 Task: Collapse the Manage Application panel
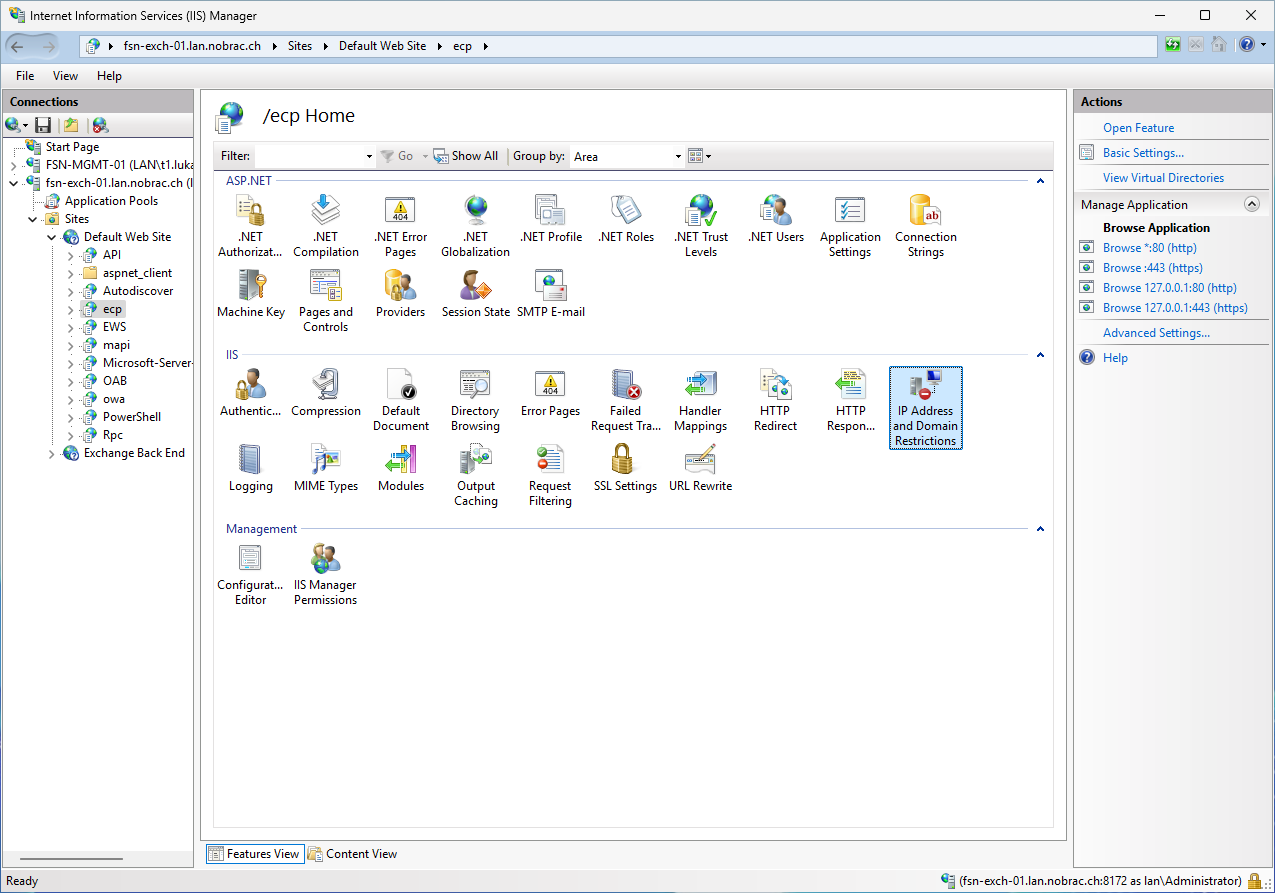[x=1252, y=204]
